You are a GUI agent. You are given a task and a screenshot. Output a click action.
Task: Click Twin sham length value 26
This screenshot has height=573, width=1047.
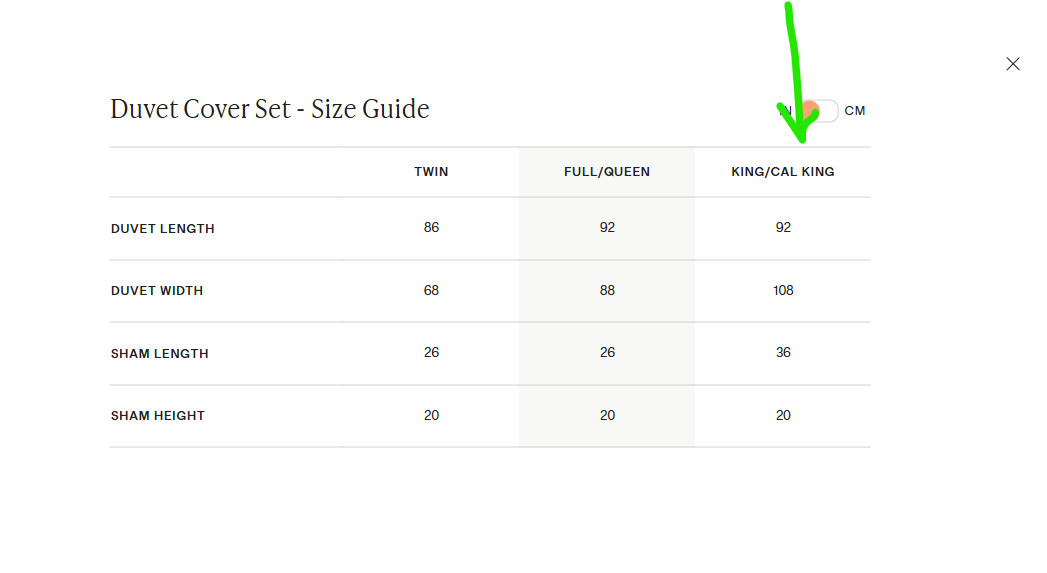click(x=431, y=353)
